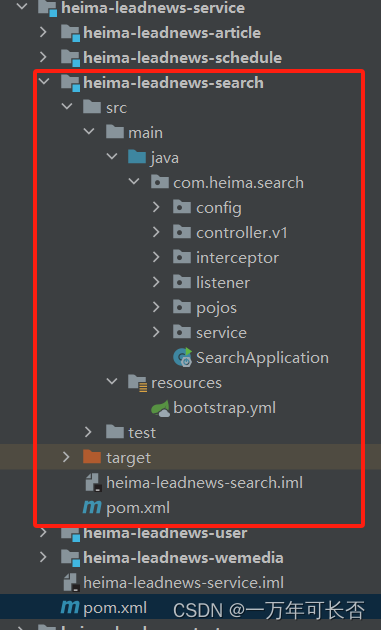Viewport: 381px width, 630px height.
Task: Select the heima-leadnews-schedule module label
Action: pyautogui.click(x=182, y=57)
